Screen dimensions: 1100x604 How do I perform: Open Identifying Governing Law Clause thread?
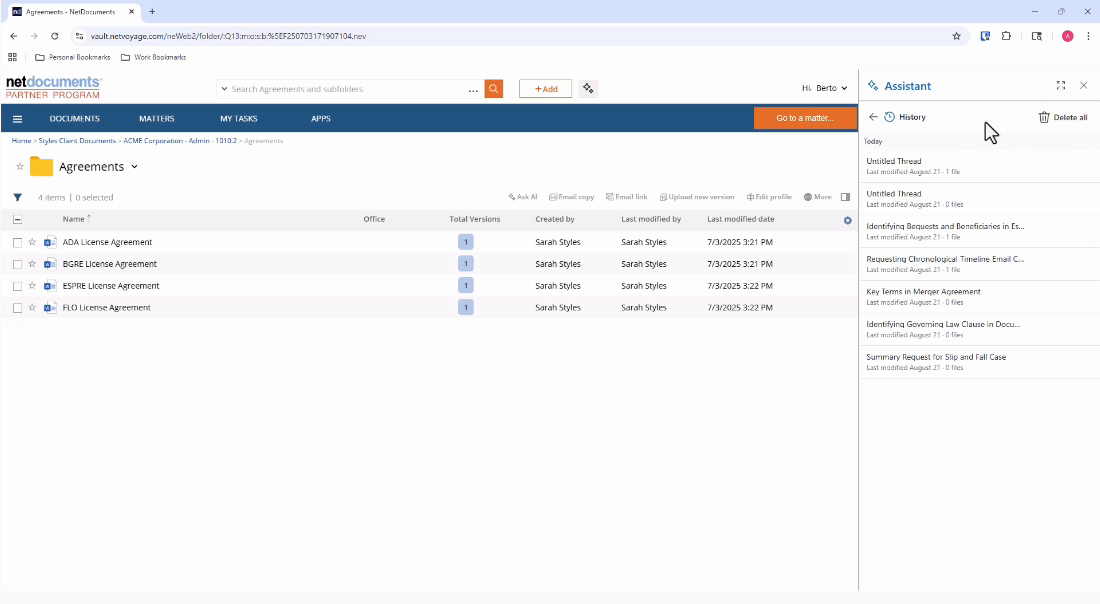(979, 329)
